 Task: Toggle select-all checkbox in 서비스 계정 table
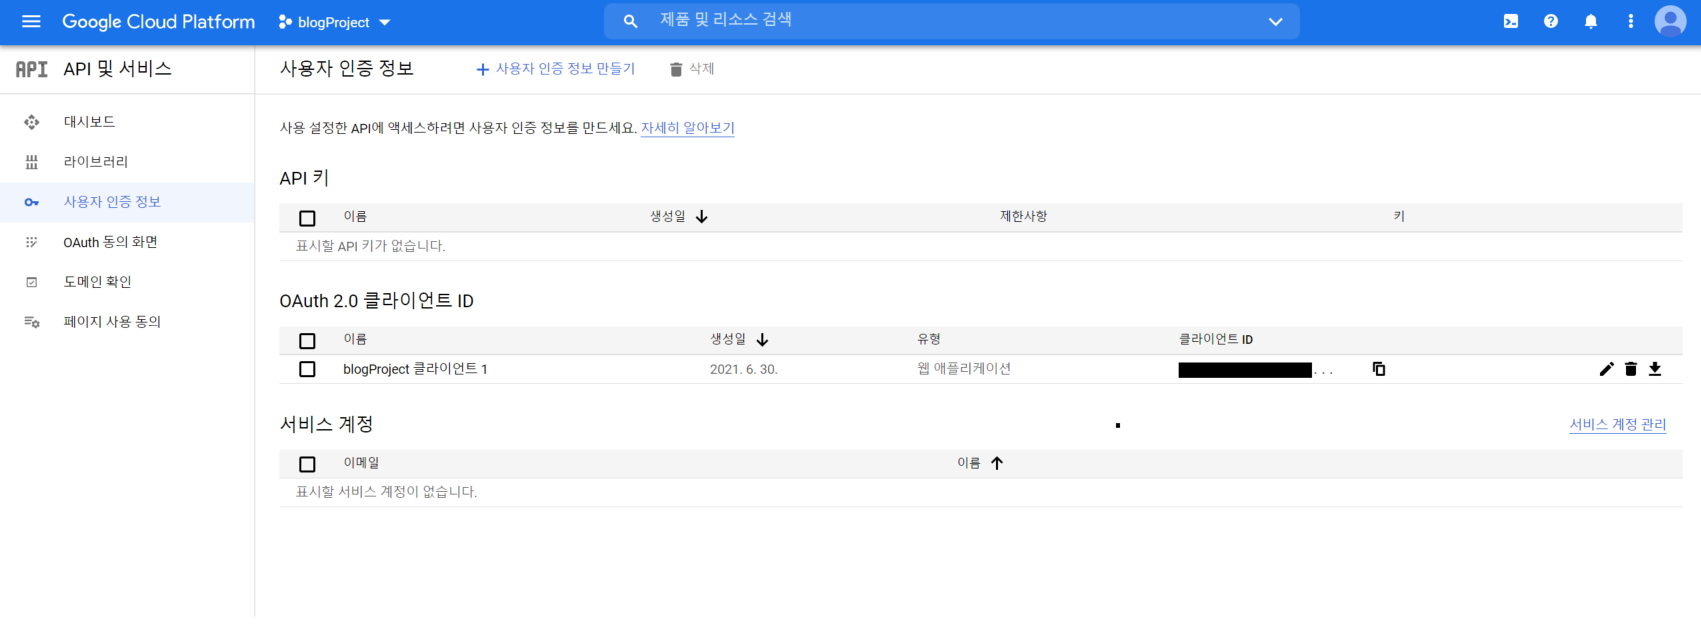pos(307,464)
